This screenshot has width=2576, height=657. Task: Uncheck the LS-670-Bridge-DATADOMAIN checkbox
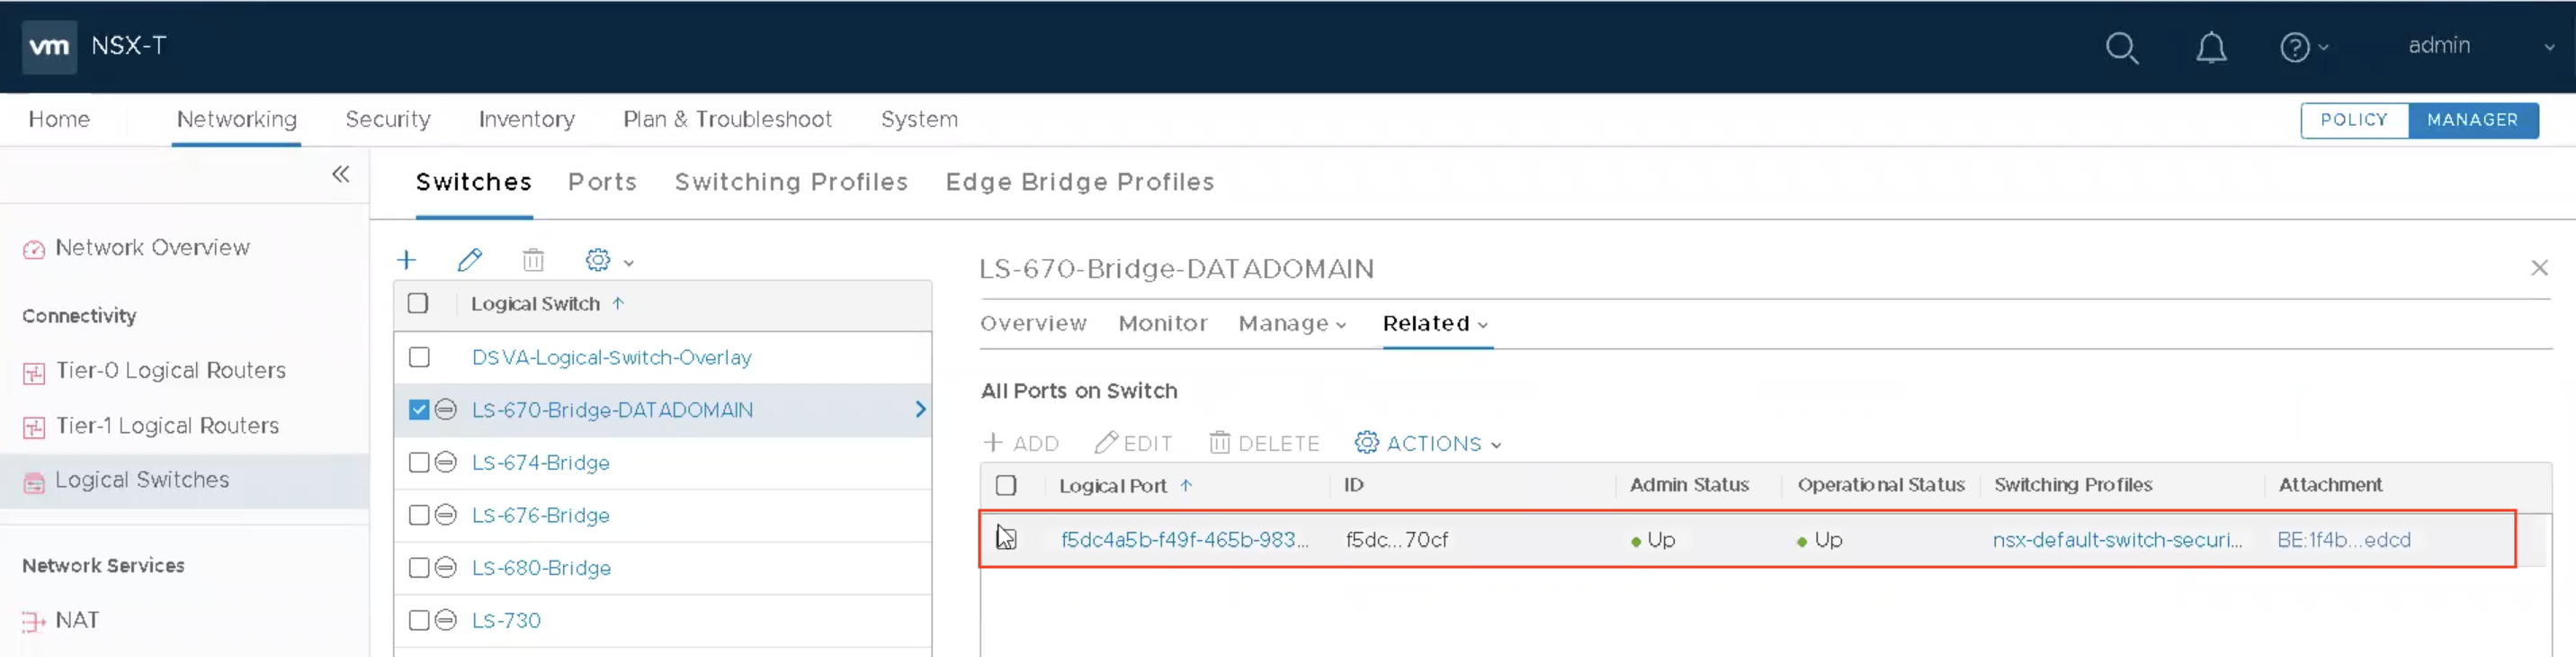(419, 410)
